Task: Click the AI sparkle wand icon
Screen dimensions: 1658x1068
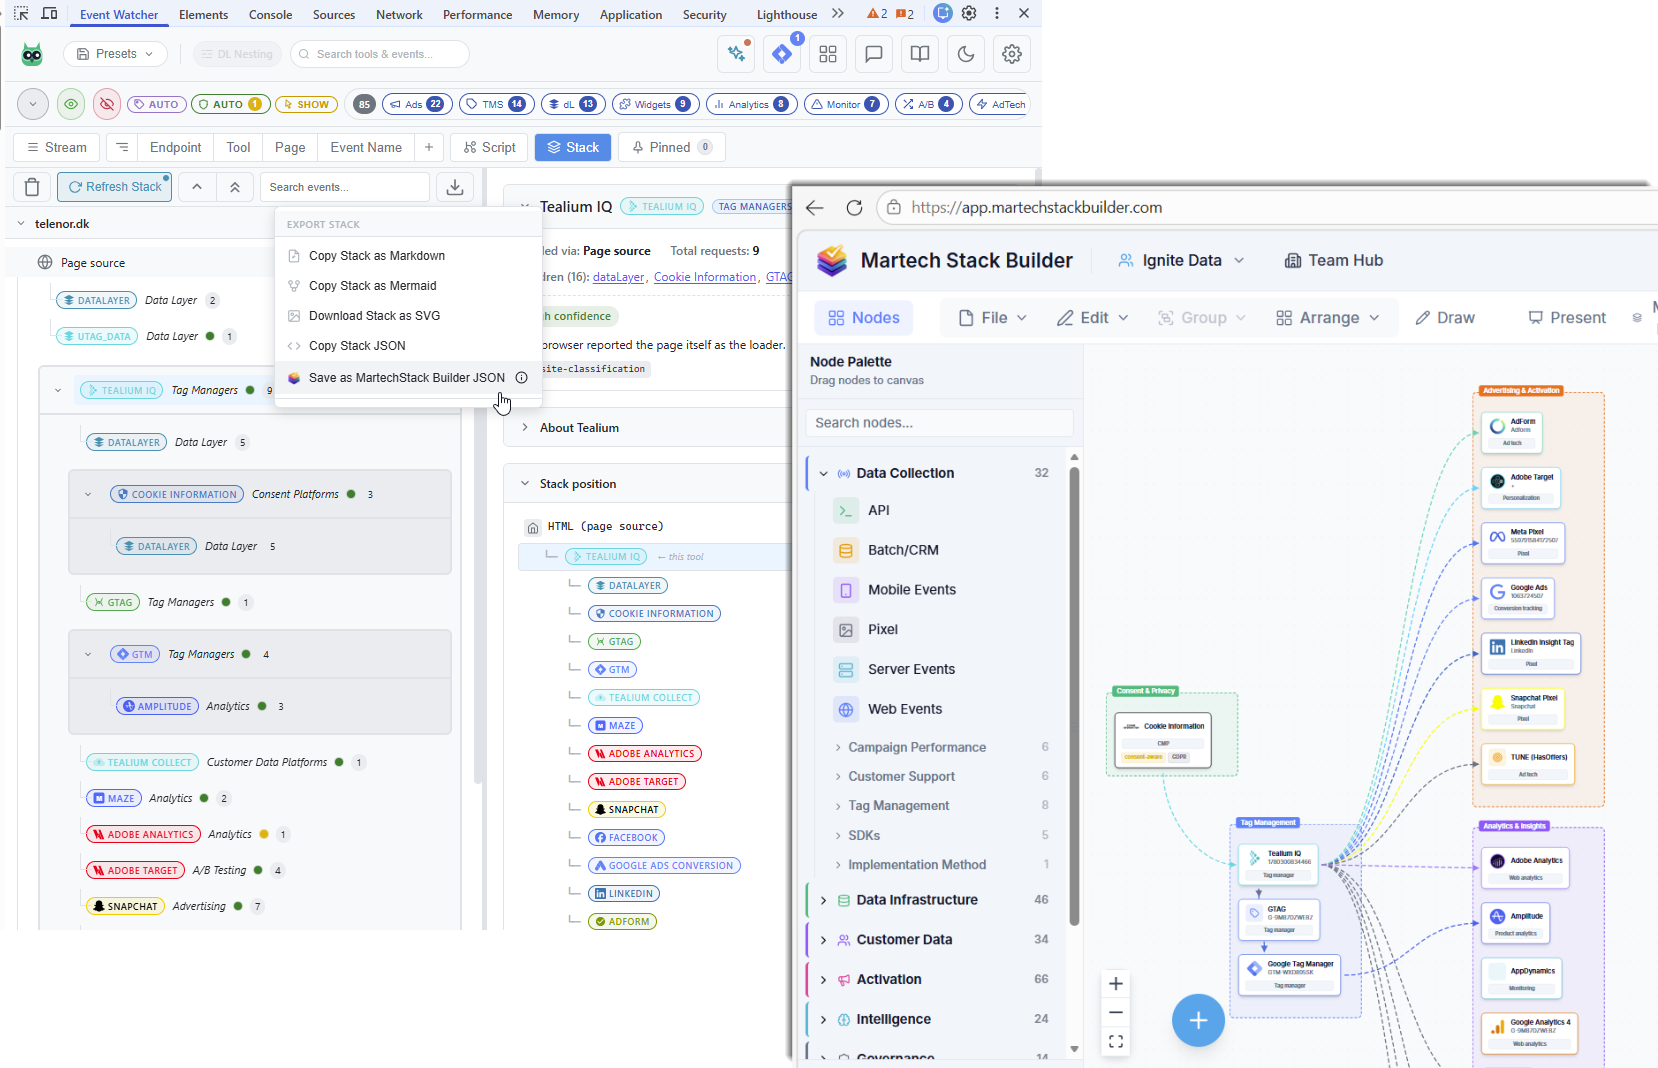Action: (x=737, y=54)
